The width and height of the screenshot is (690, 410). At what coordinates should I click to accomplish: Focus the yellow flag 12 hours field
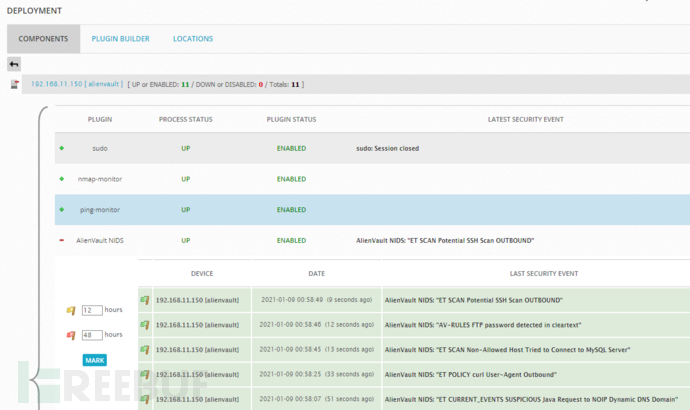coord(92,310)
